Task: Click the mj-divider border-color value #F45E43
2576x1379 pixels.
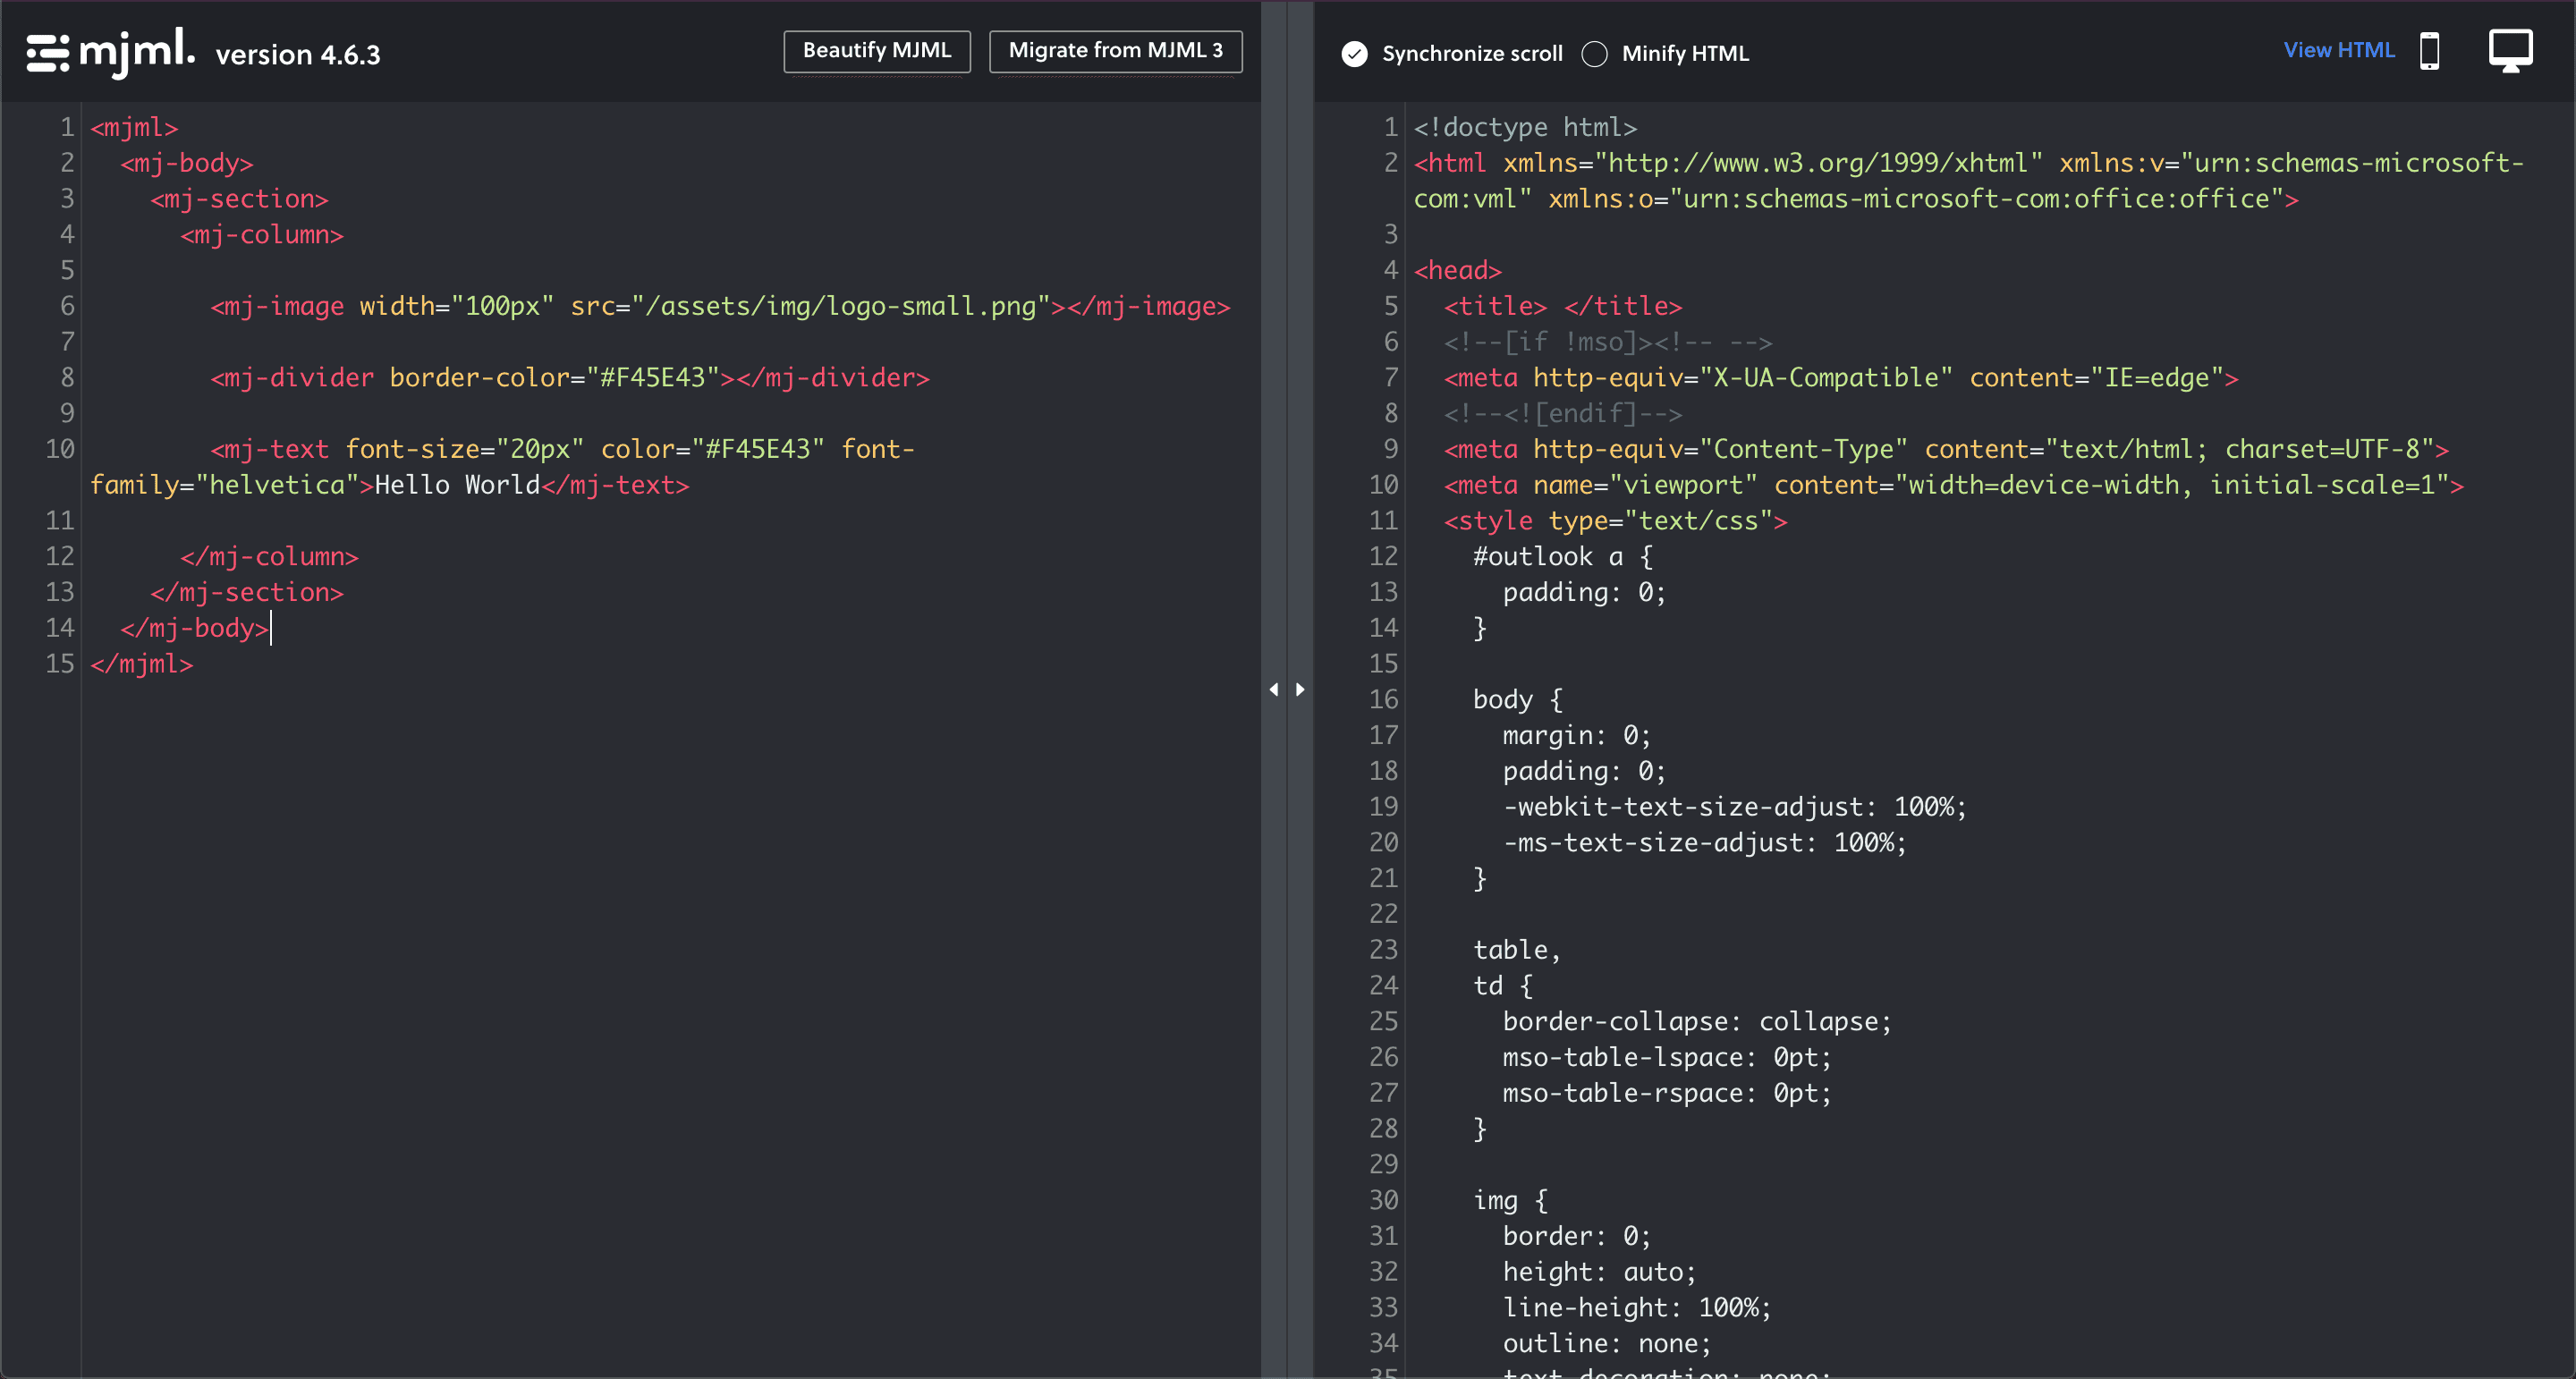Action: [654, 378]
